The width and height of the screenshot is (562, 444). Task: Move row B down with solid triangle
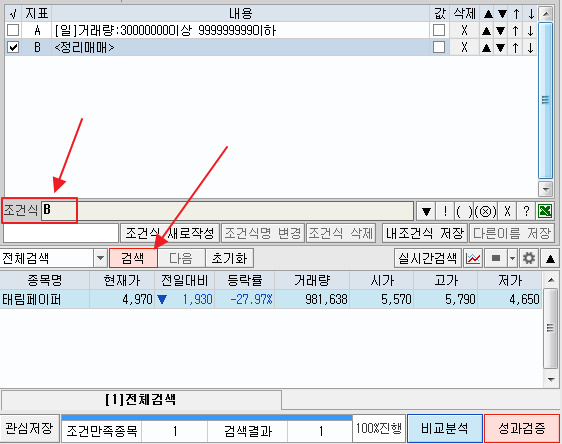click(501, 47)
